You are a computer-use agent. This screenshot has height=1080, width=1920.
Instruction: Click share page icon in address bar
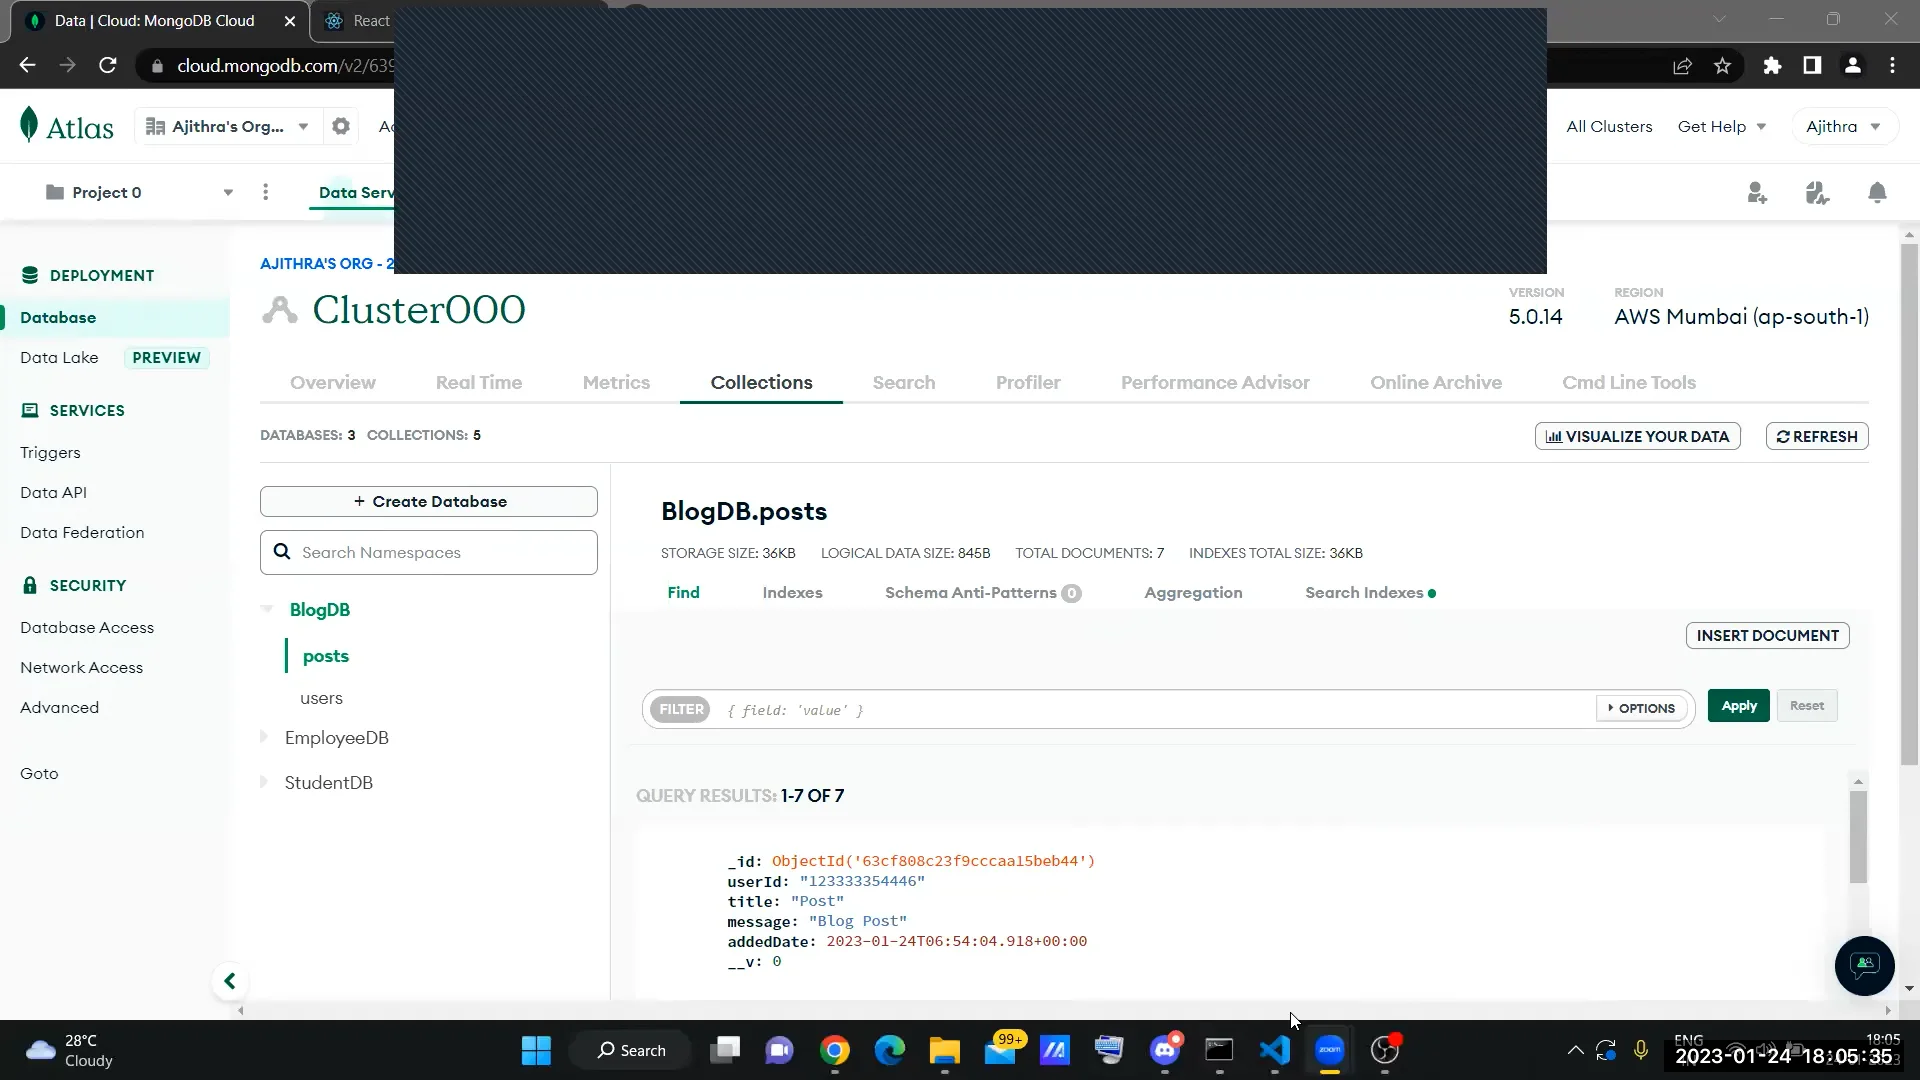click(x=1682, y=66)
